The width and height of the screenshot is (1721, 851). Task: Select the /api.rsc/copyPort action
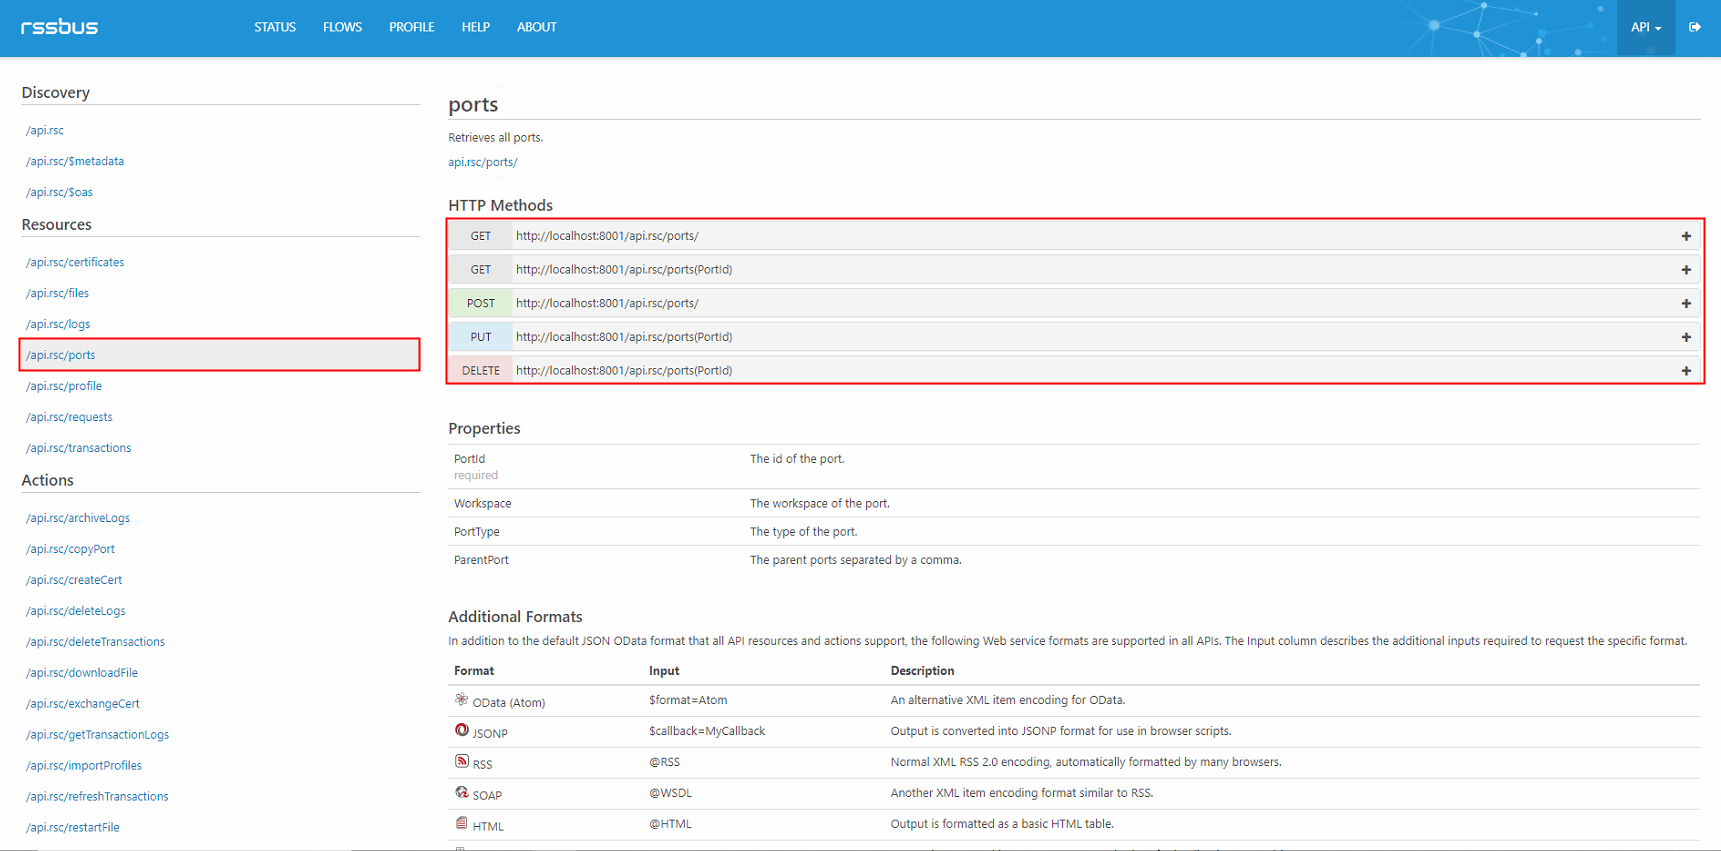coord(70,549)
